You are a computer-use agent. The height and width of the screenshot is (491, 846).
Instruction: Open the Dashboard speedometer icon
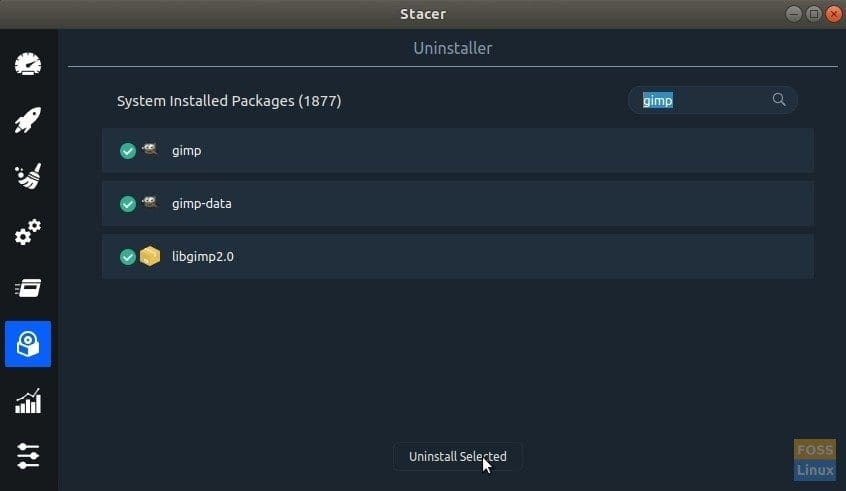(28, 64)
